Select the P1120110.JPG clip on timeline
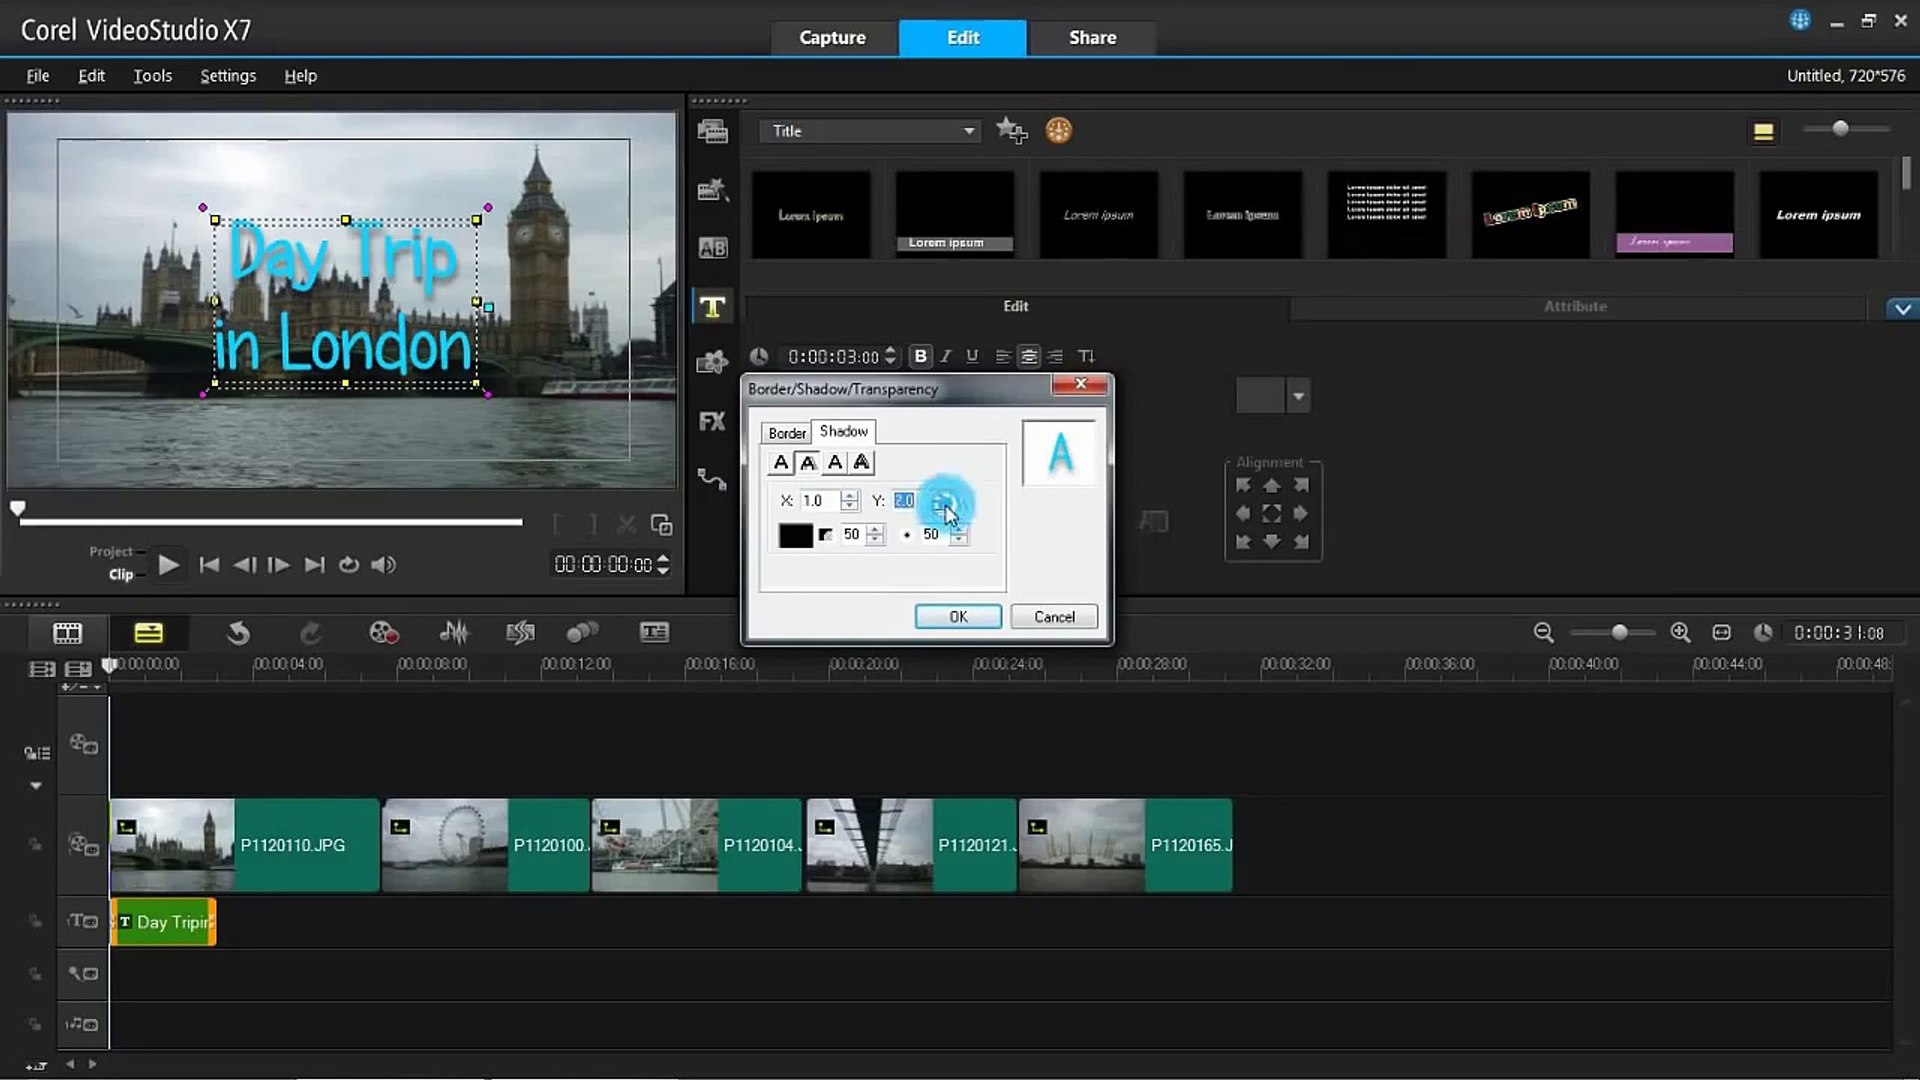Viewport: 1920px width, 1080px height. [x=244, y=845]
